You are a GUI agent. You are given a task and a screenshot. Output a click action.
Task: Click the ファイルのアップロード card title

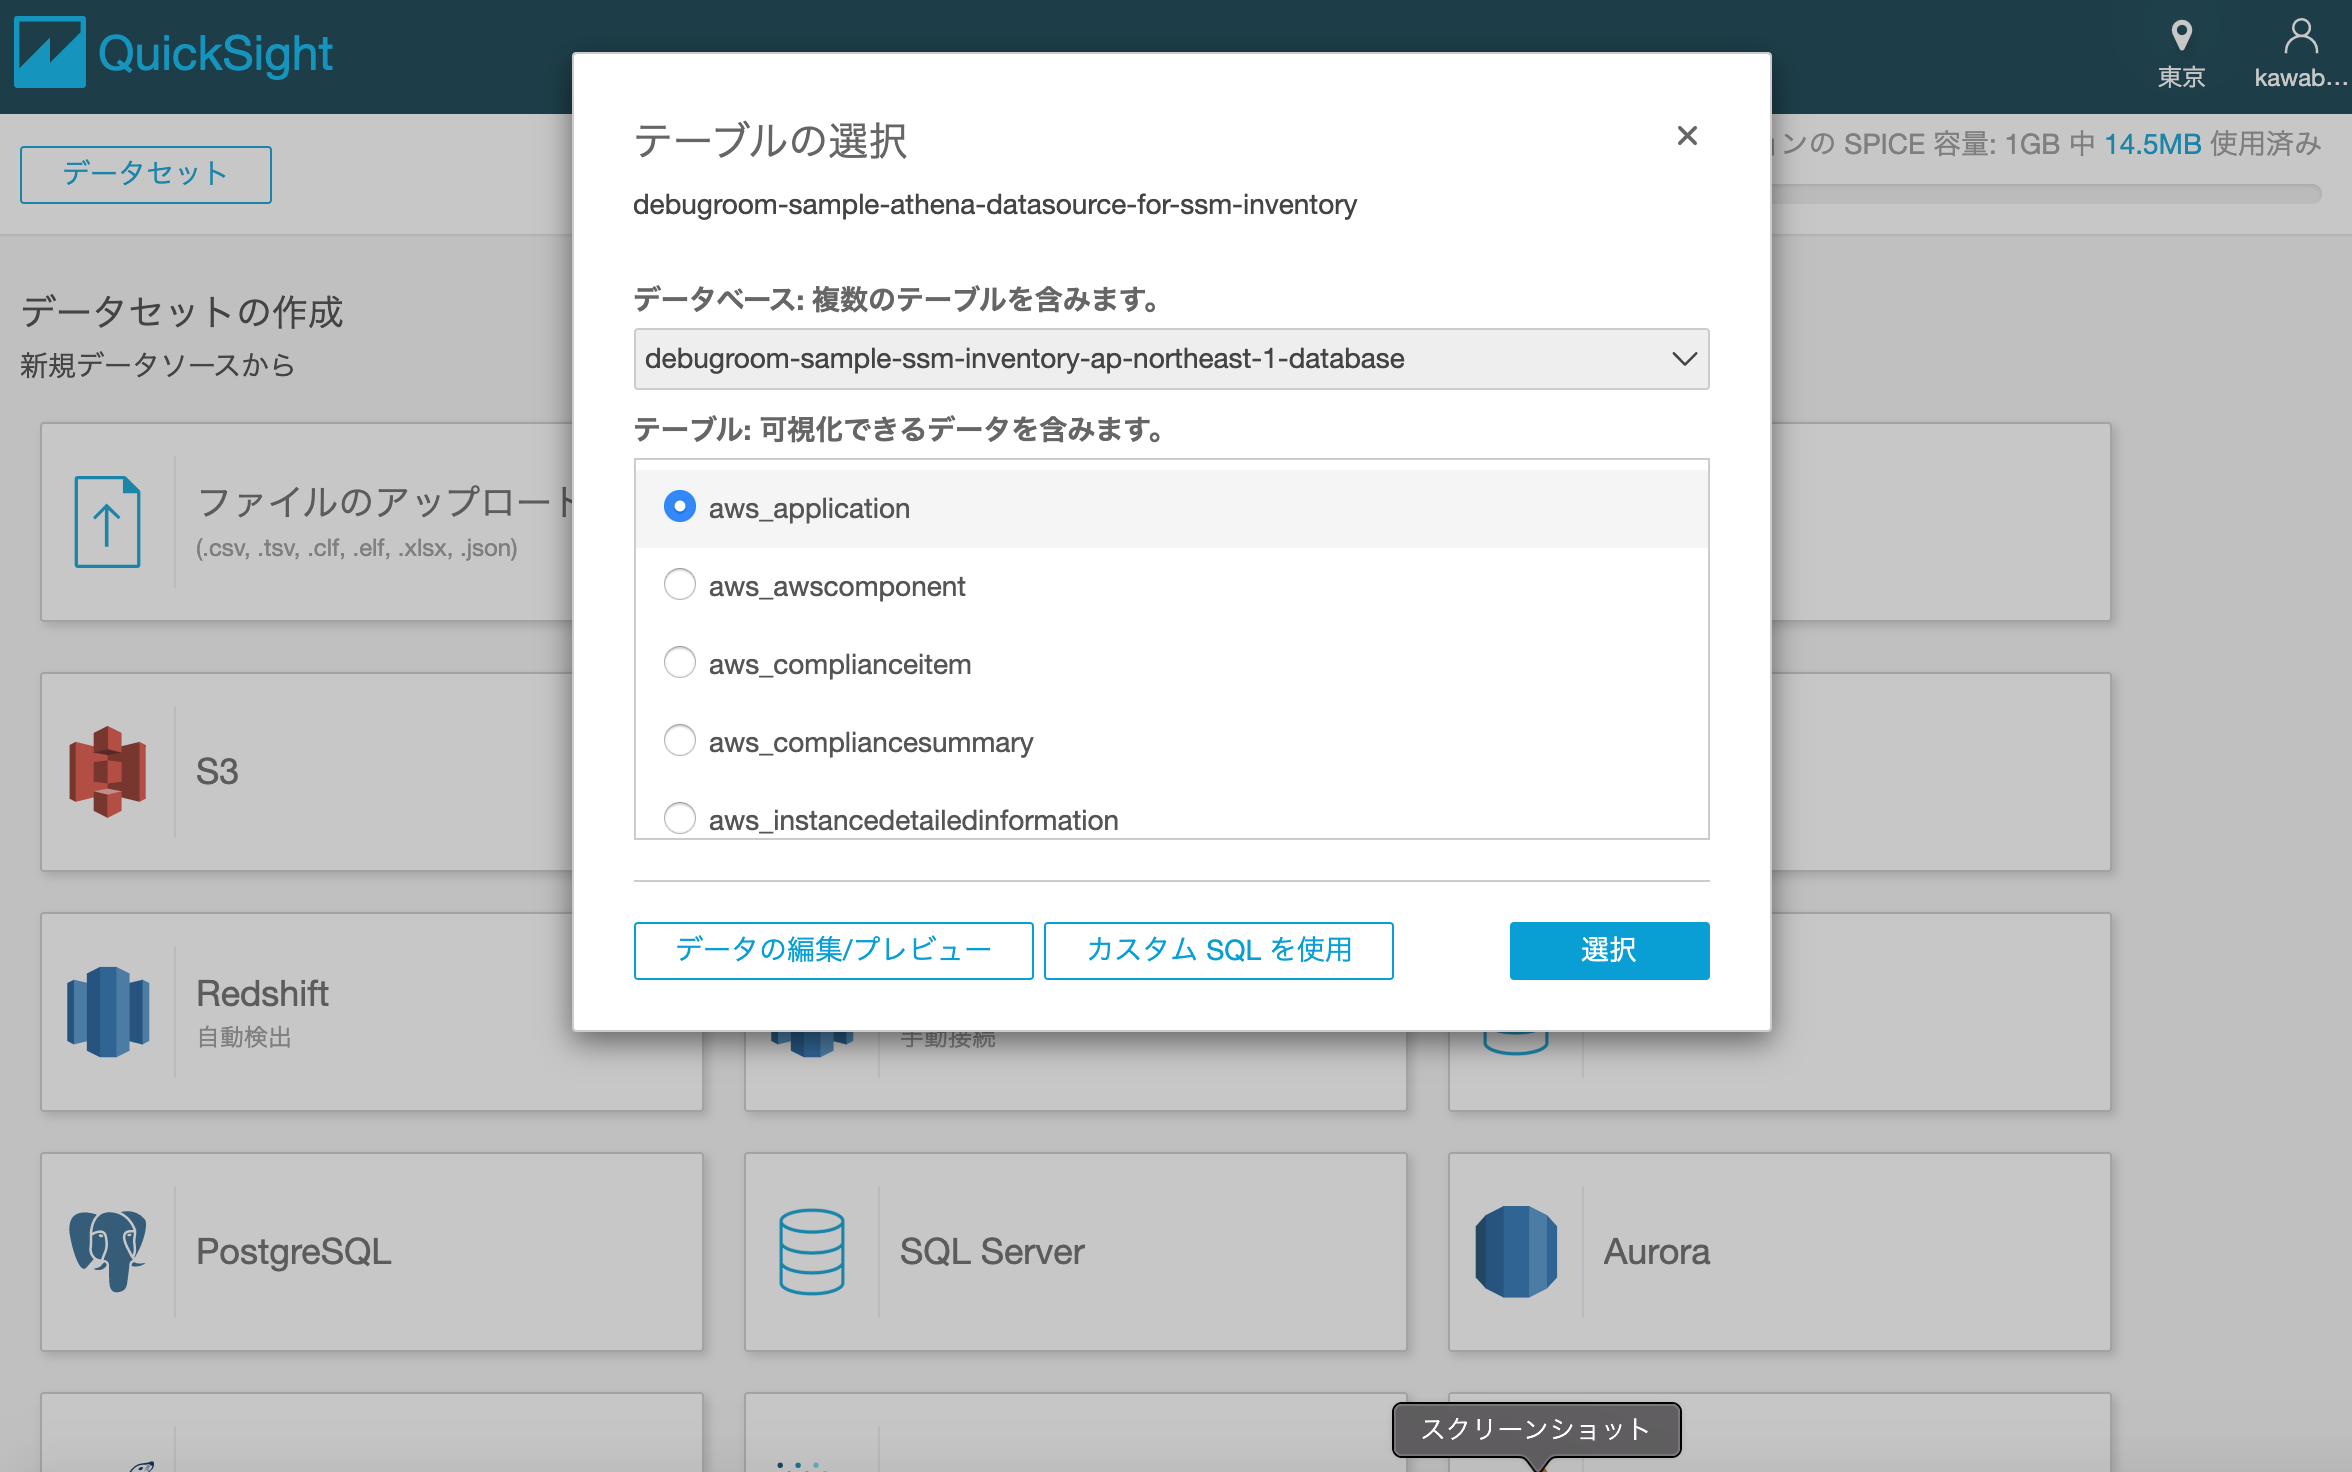coord(385,502)
